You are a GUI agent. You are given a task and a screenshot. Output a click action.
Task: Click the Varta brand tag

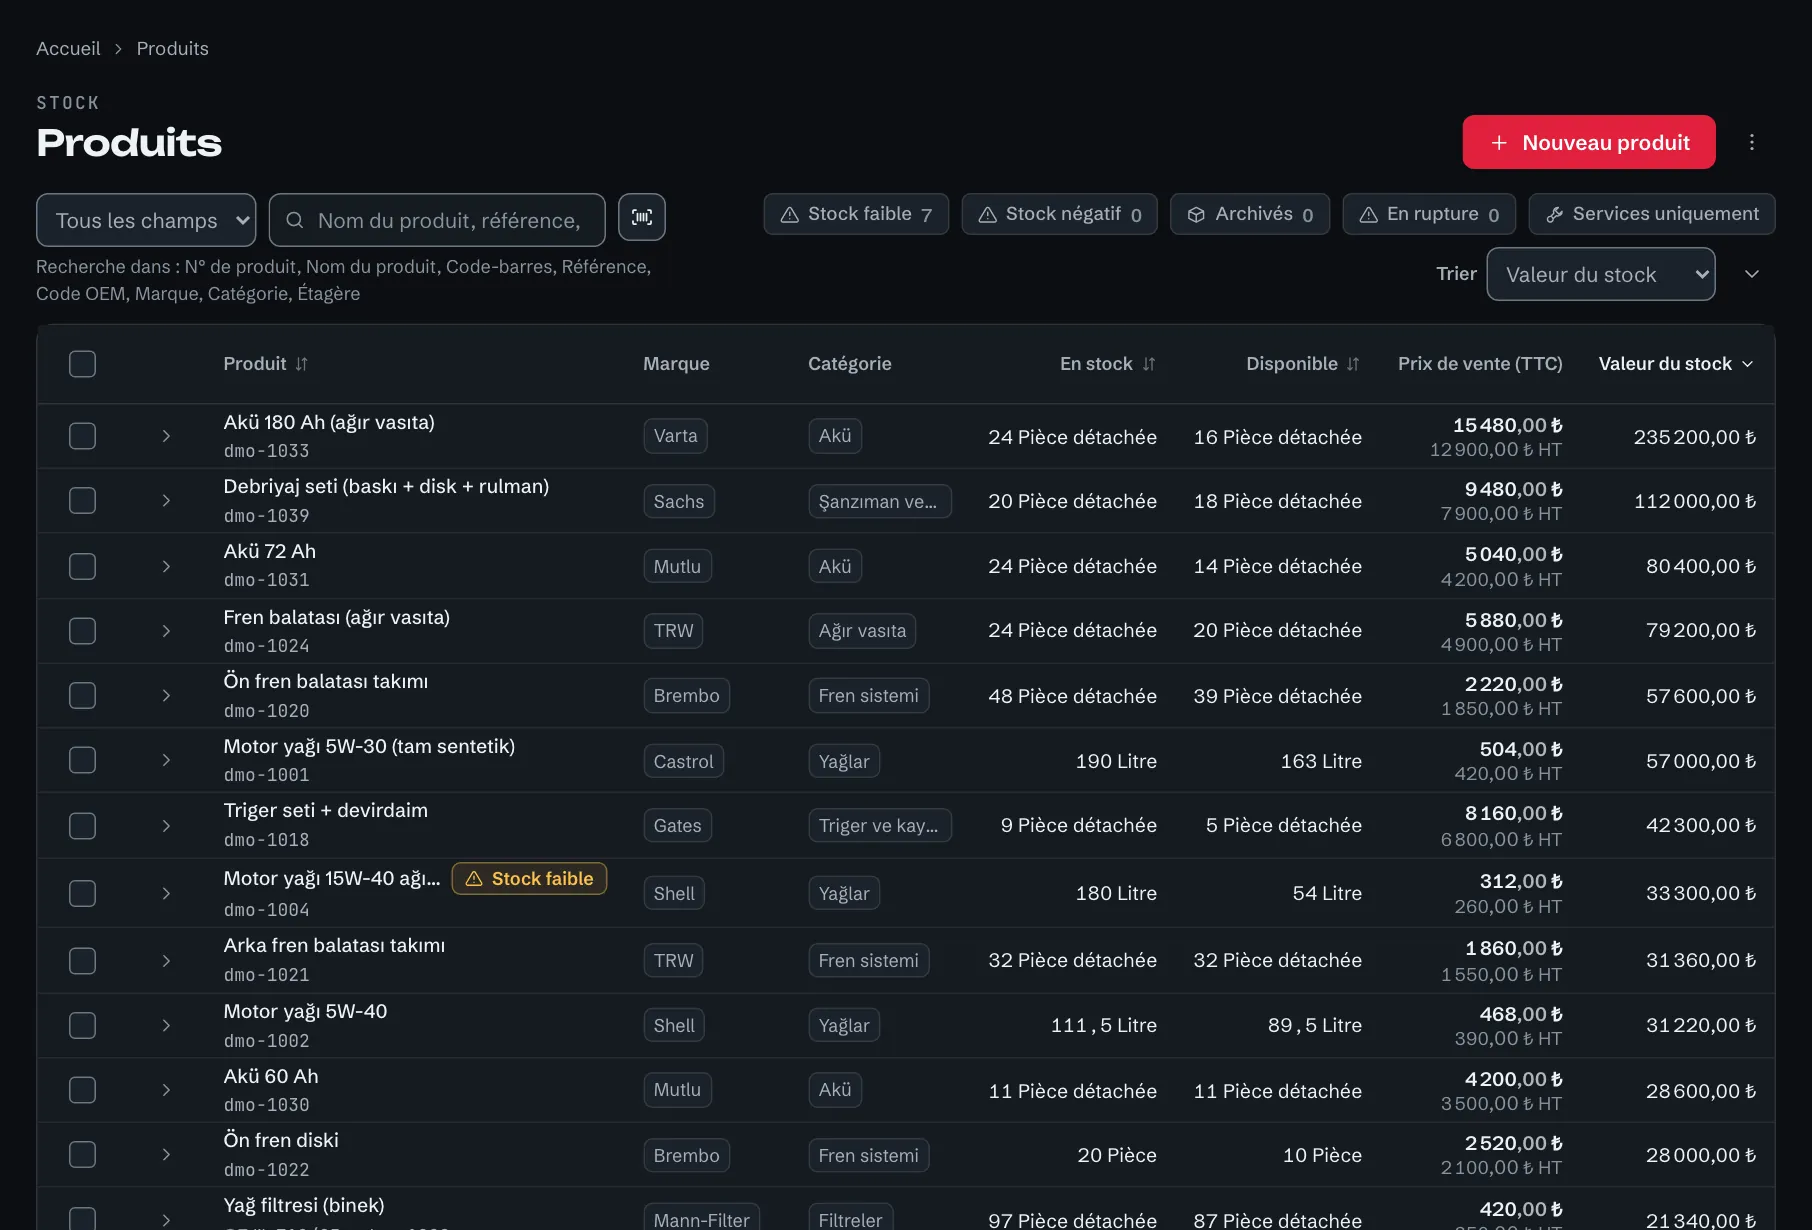coord(675,436)
